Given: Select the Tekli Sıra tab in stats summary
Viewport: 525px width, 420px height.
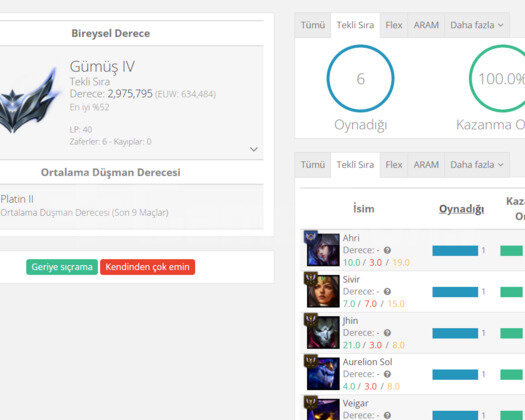Looking at the screenshot, I should (x=355, y=25).
